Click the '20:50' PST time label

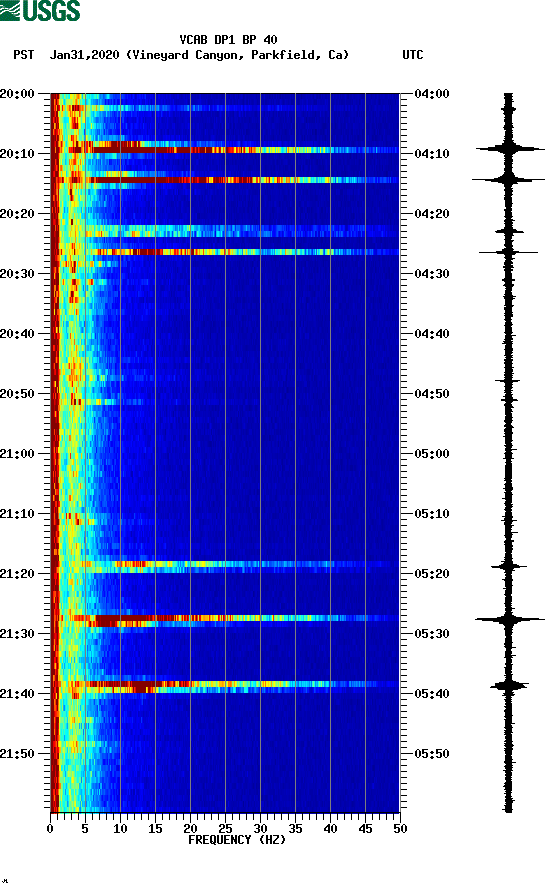click(x=17, y=394)
